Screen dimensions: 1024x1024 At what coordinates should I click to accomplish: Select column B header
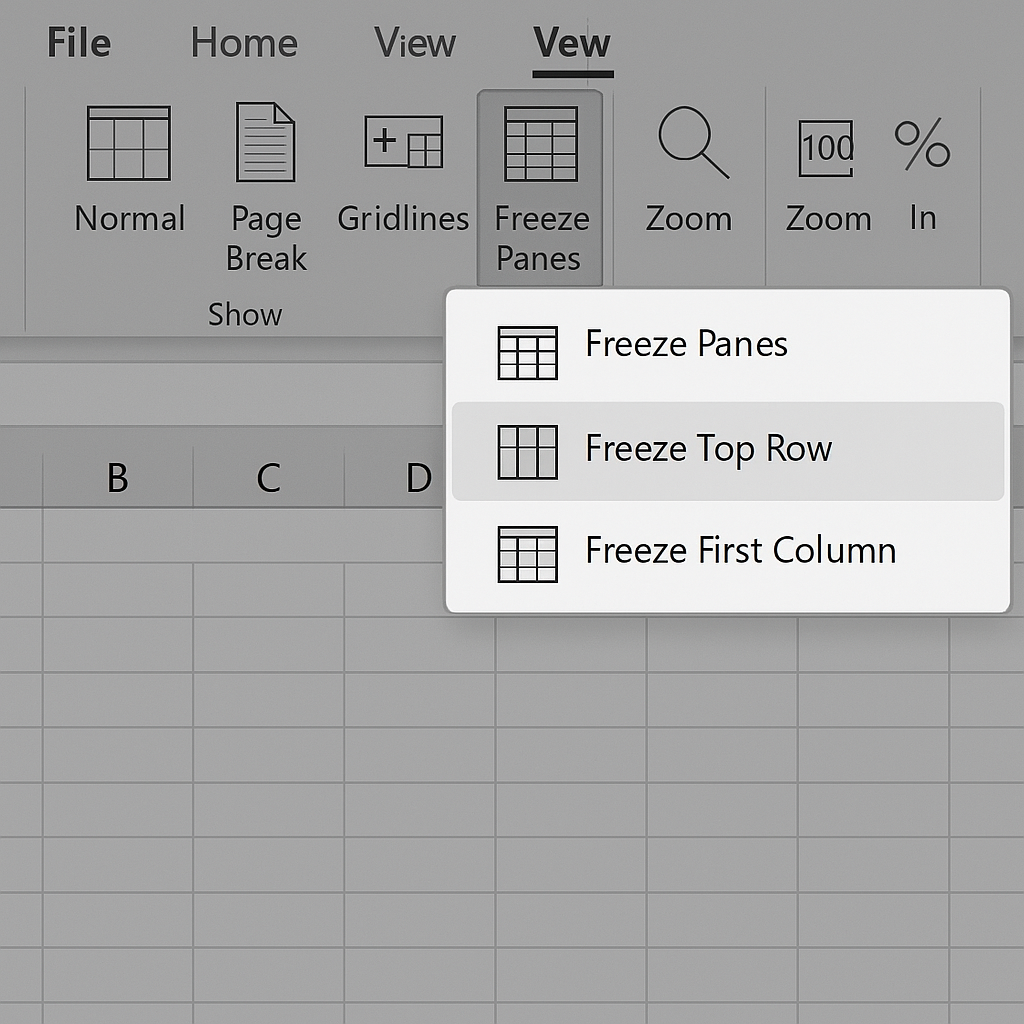pos(118,478)
